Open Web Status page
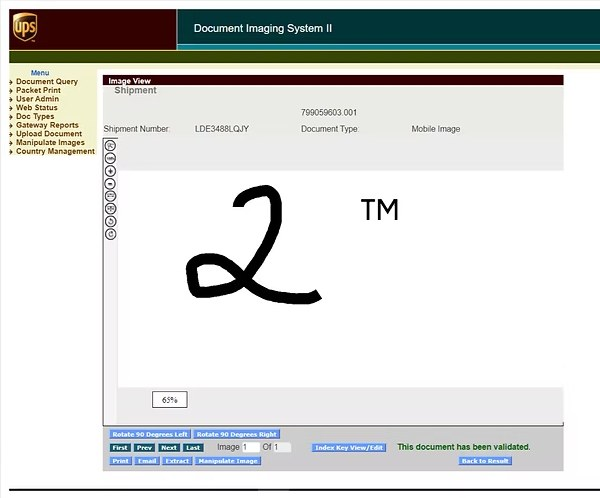This screenshot has height=498, width=600. (37, 108)
